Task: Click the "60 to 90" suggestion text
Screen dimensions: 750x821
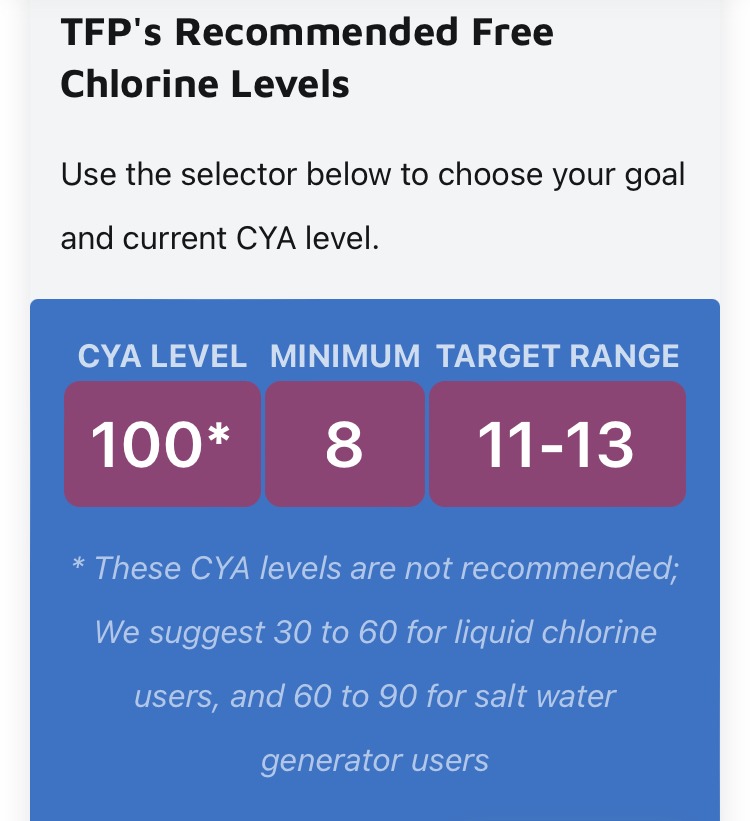Action: (355, 696)
